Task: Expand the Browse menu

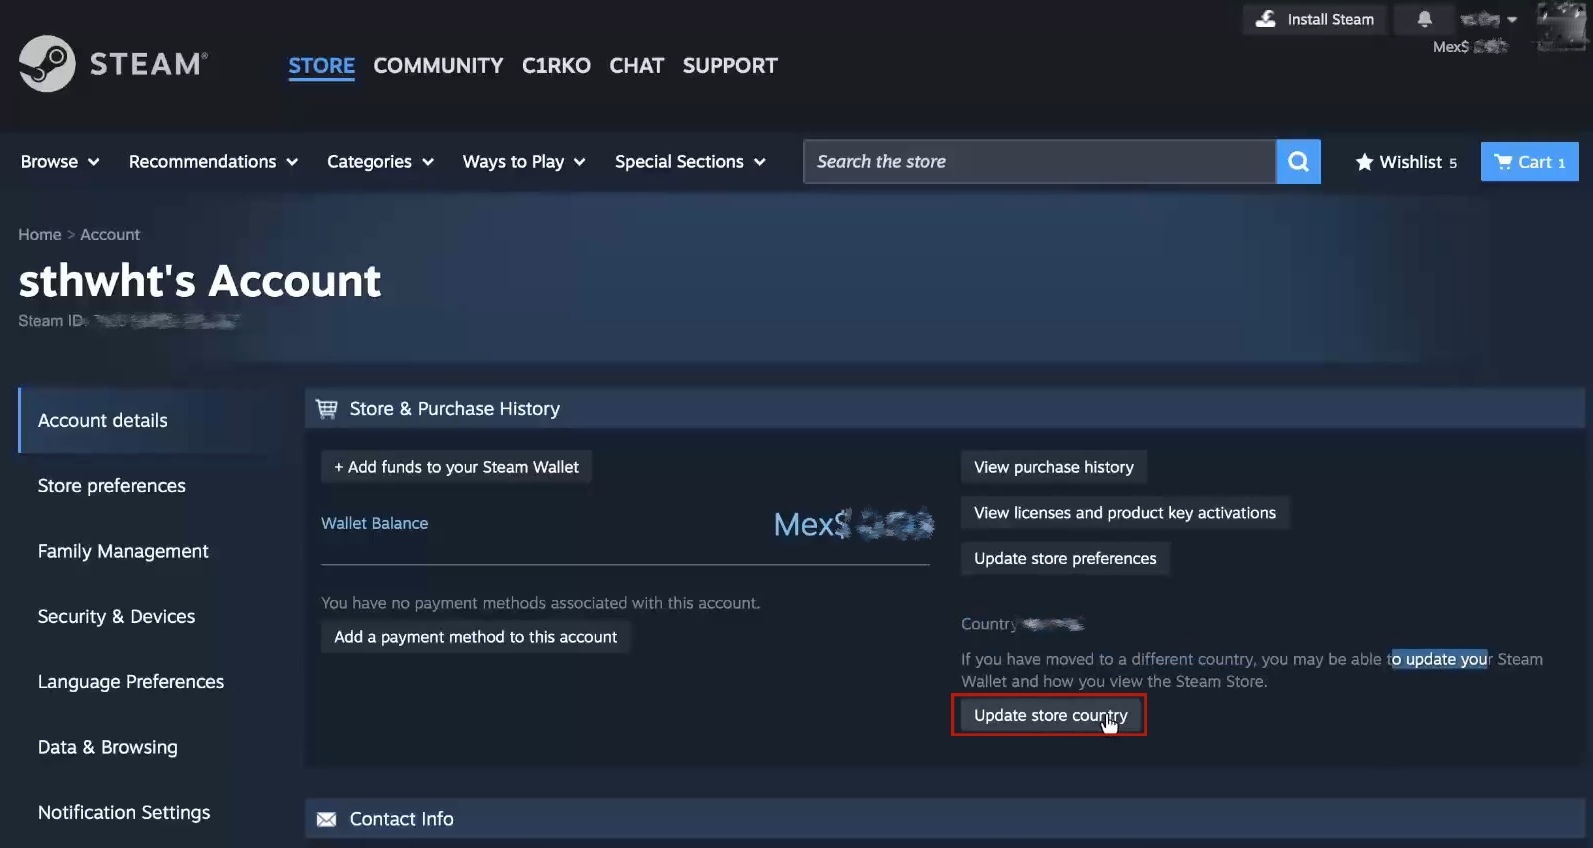Action: click(x=60, y=162)
